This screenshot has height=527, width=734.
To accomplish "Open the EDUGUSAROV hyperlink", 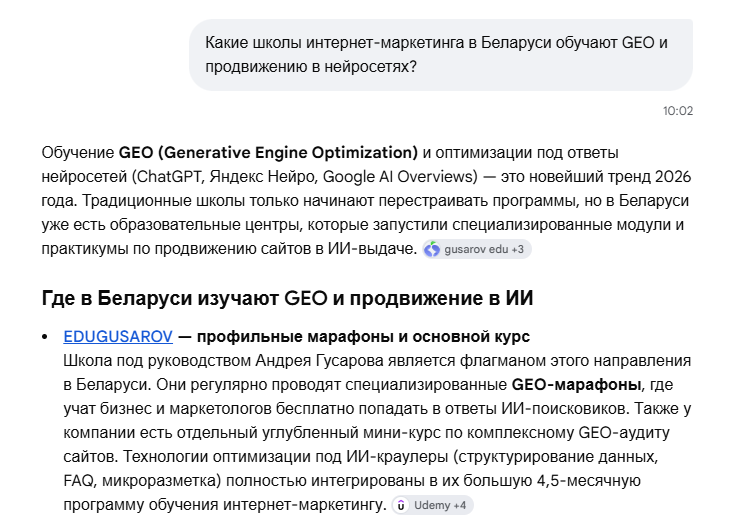I will coord(118,337).
